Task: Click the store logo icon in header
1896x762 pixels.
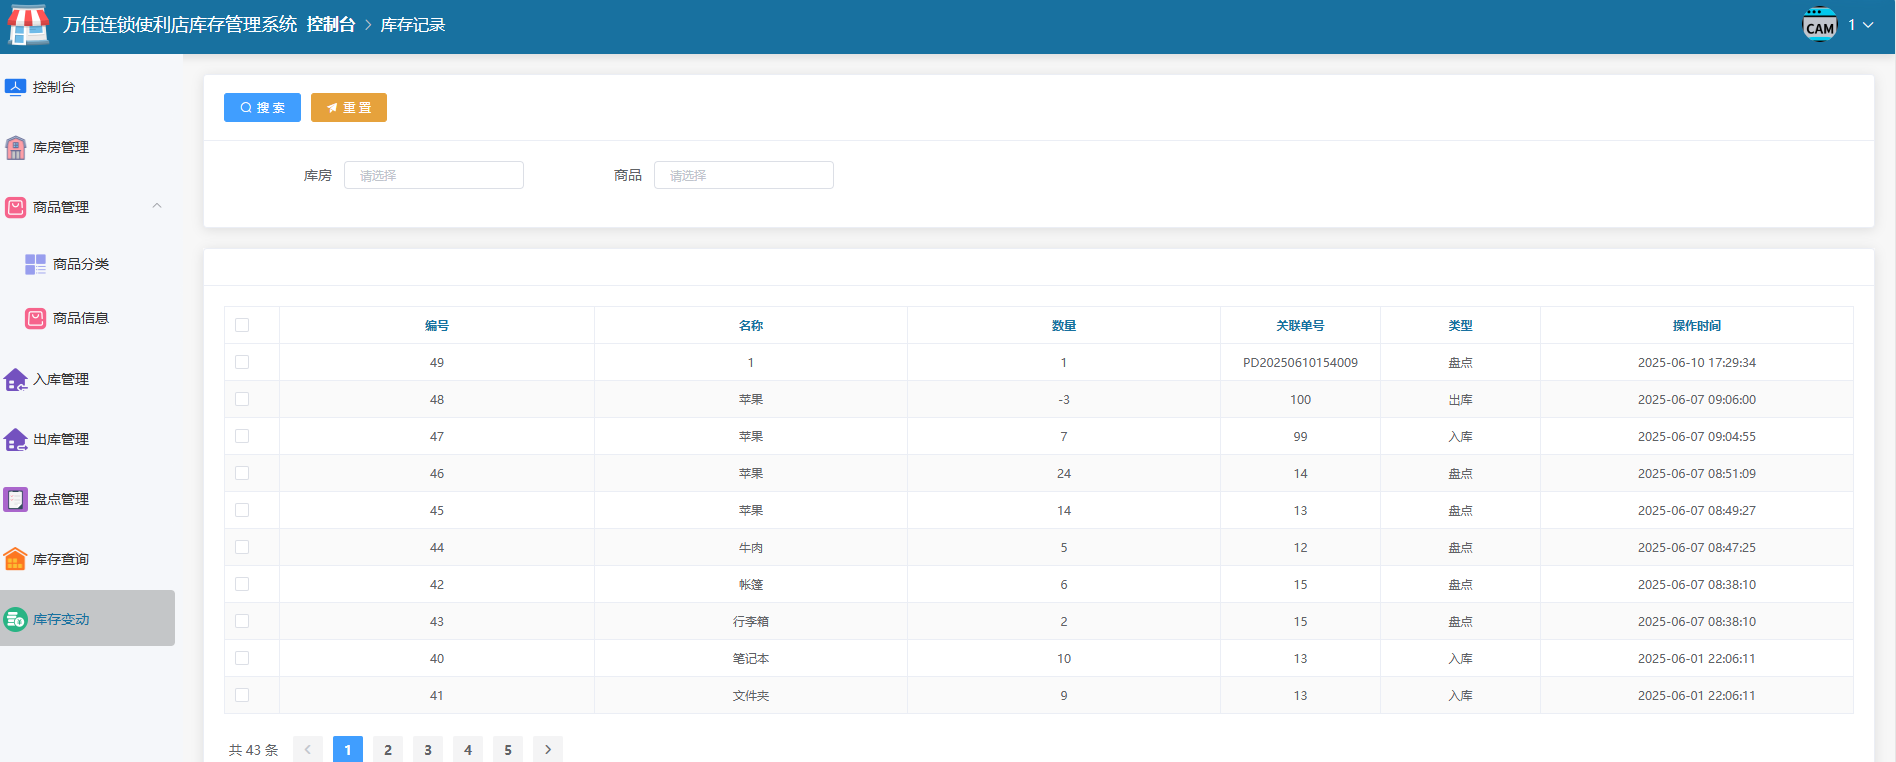Action: 28,25
